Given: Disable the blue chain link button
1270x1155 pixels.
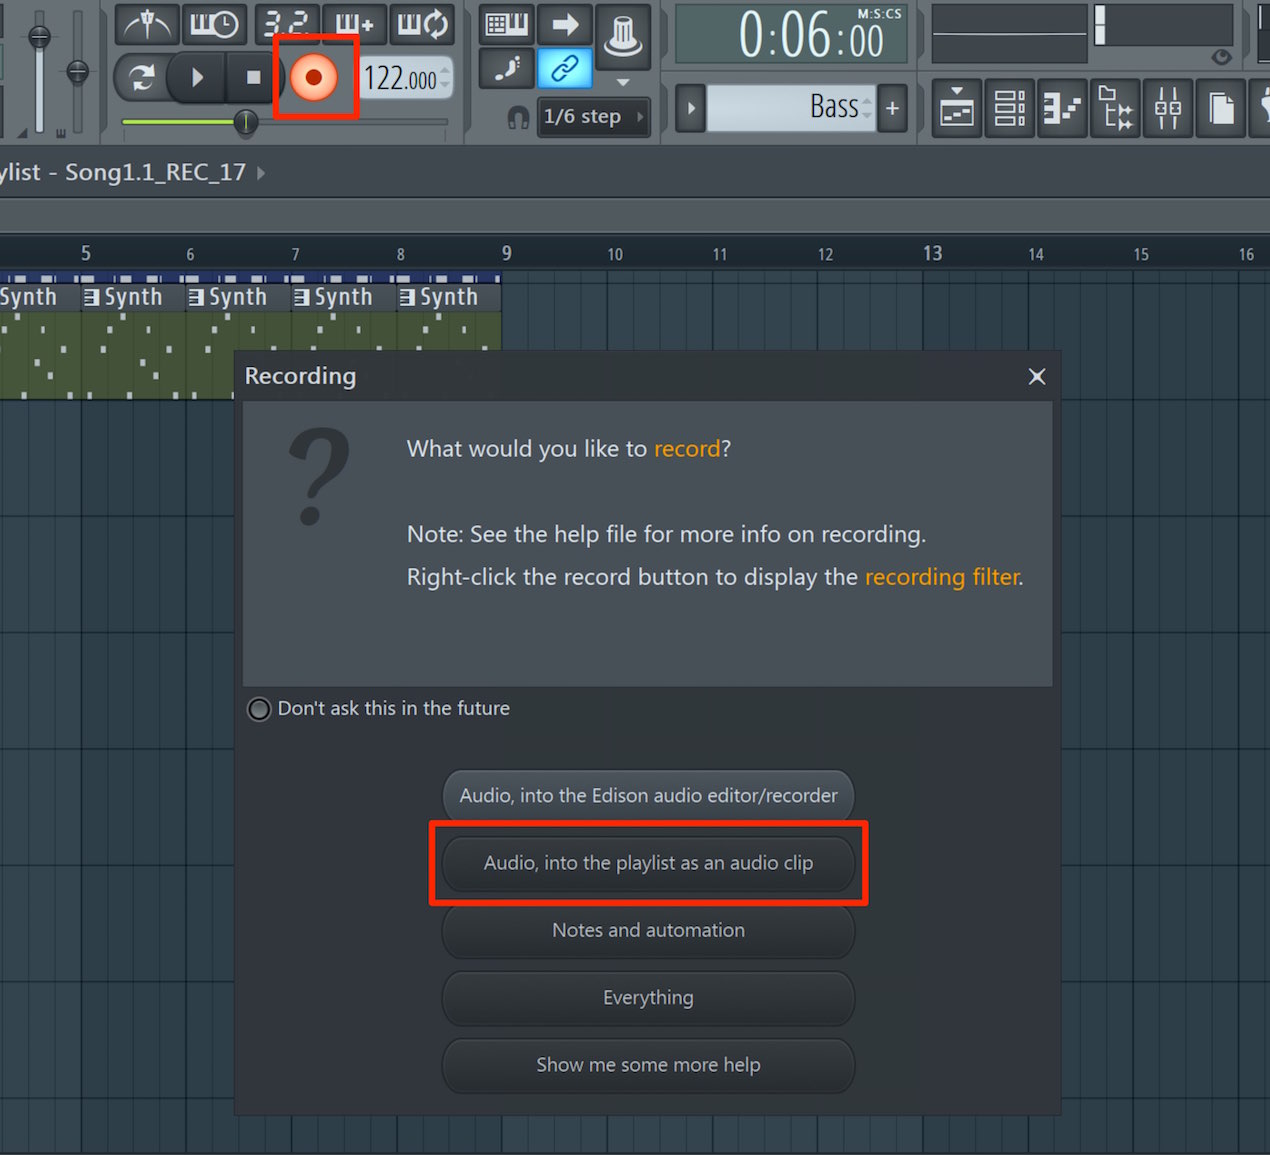Looking at the screenshot, I should pos(565,68).
